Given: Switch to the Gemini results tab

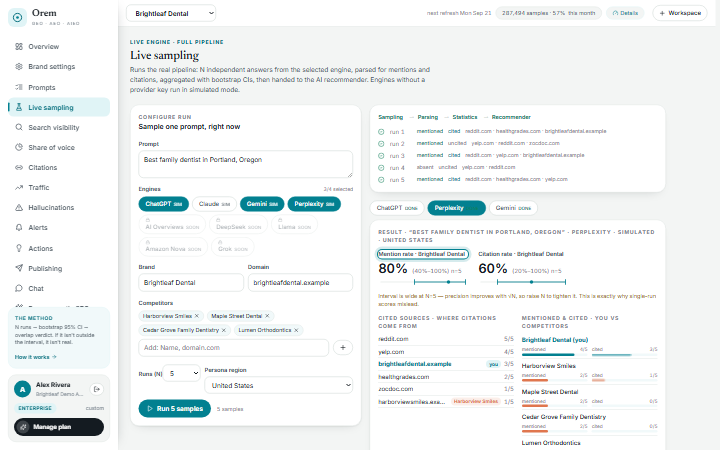Looking at the screenshot, I should 513,208.
